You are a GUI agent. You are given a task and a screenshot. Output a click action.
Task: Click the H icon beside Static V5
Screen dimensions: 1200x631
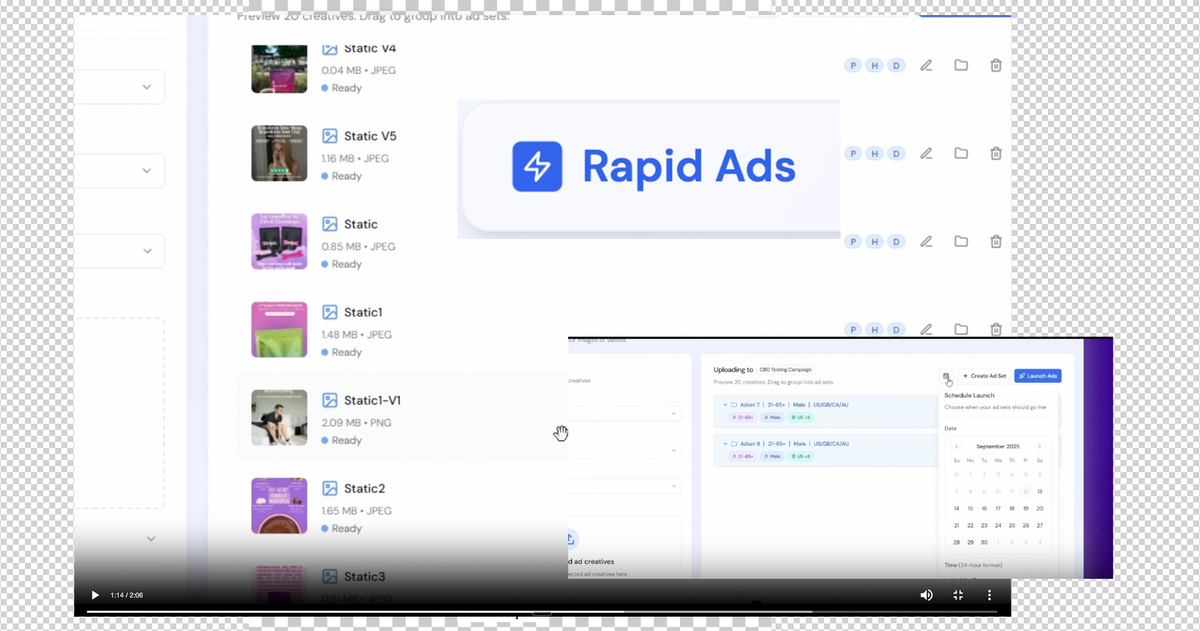point(874,153)
